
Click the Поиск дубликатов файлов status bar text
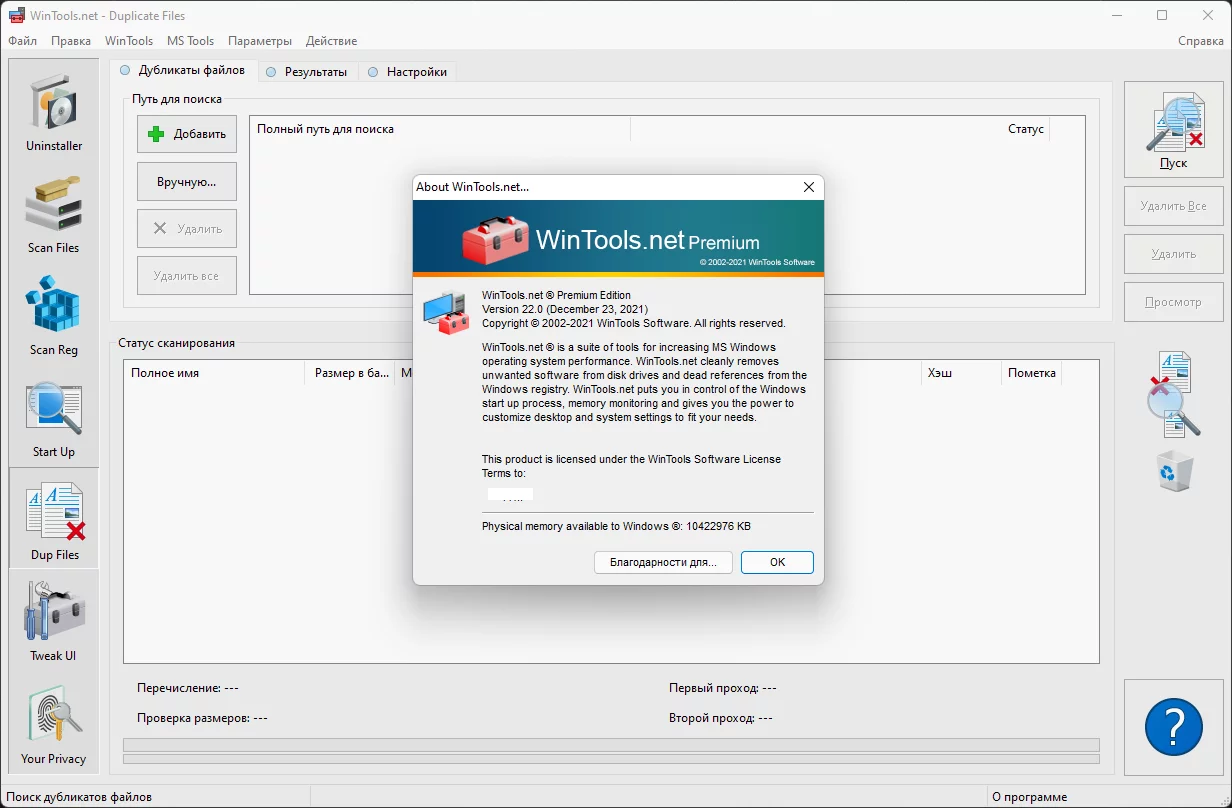pos(79,797)
